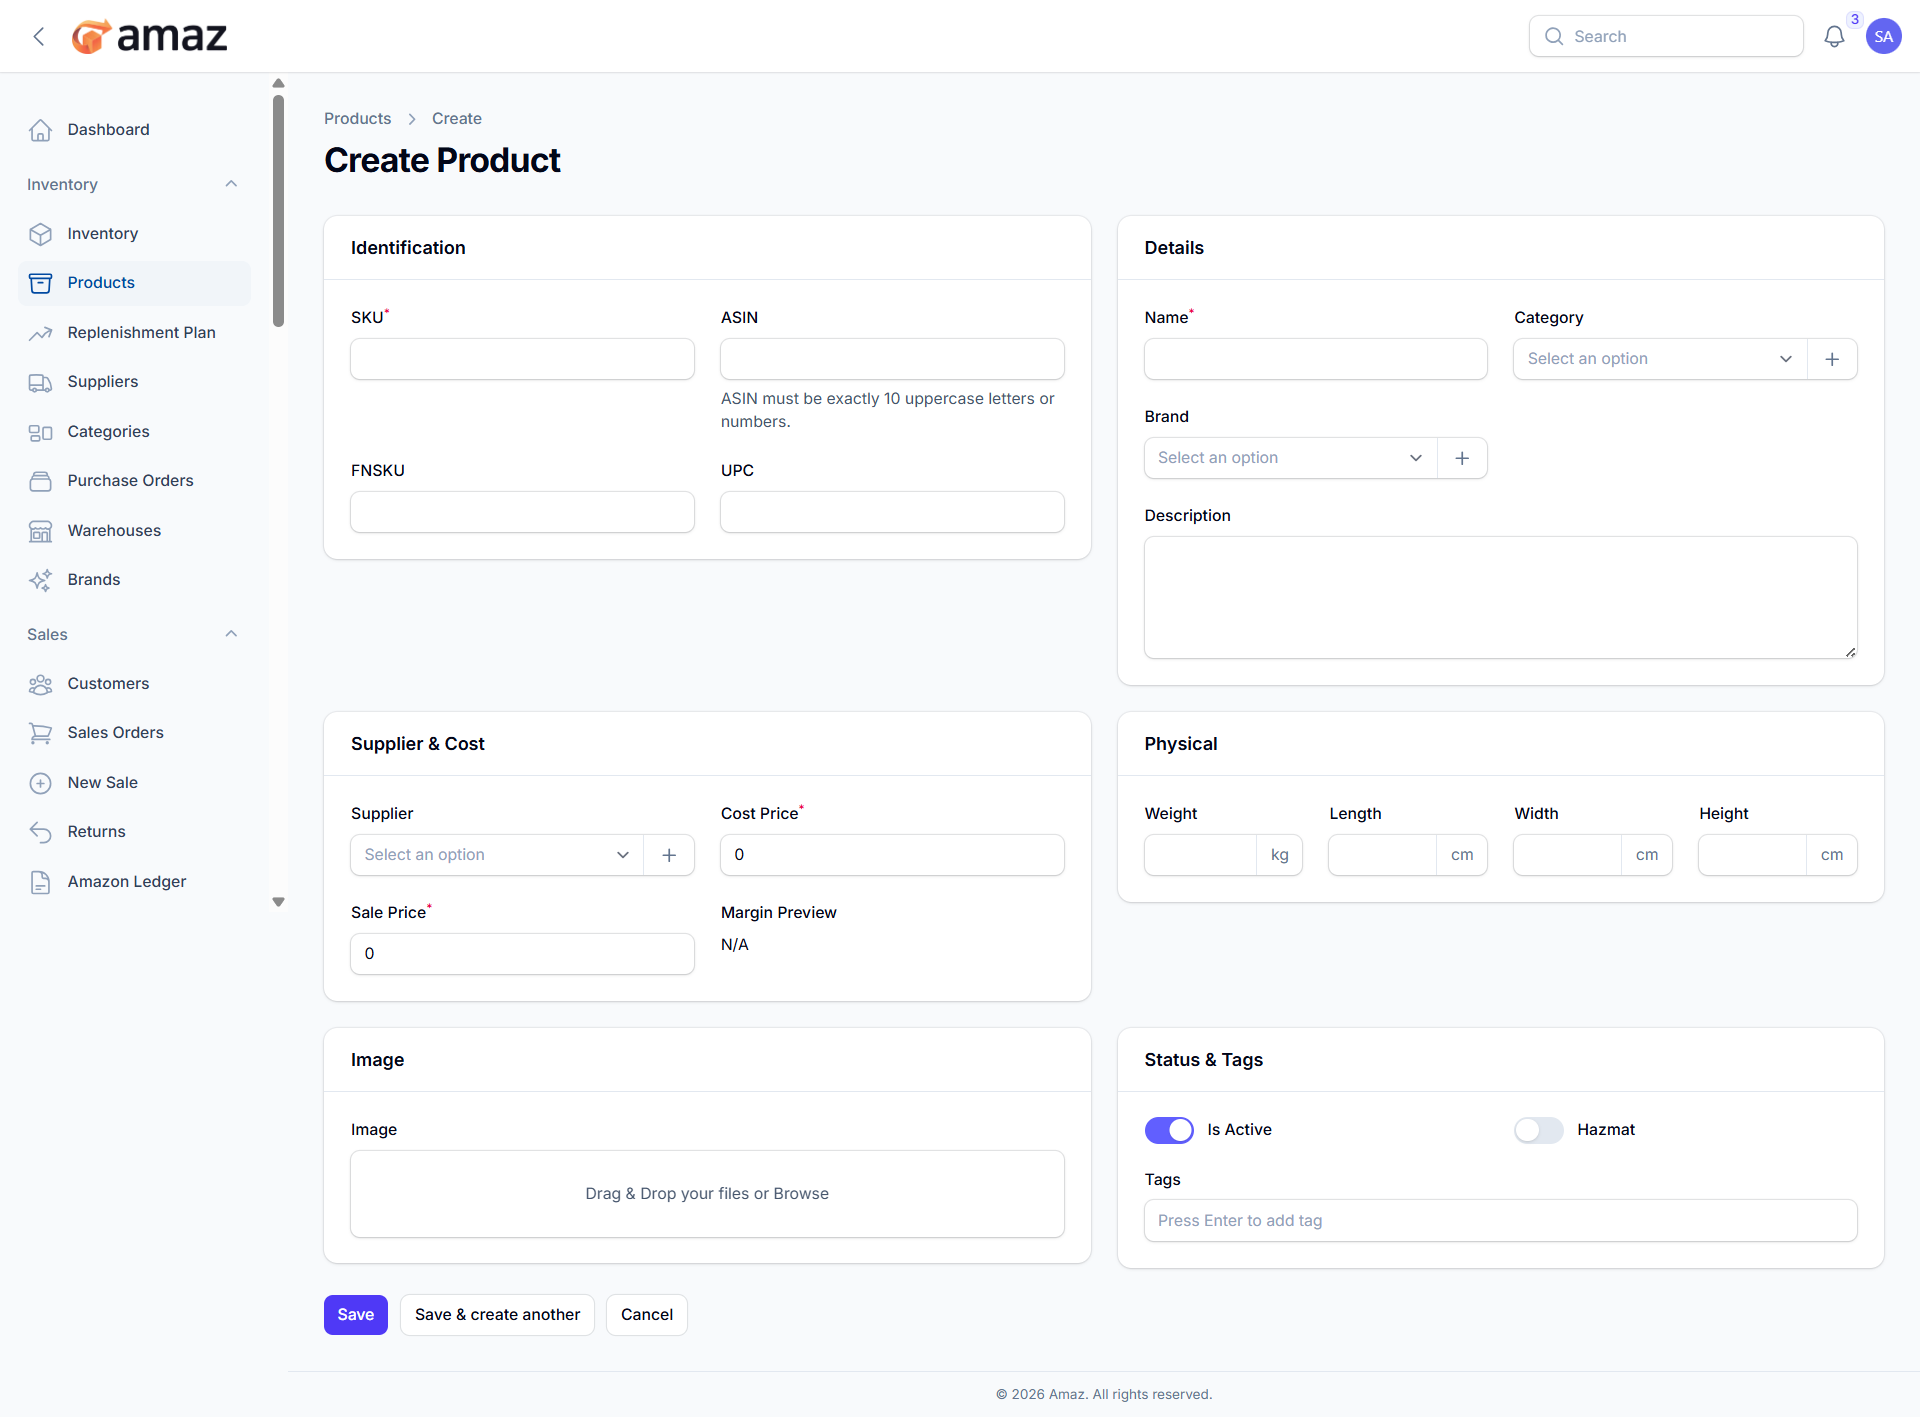Click the plus icon next to Category
1920x1417 pixels.
pyautogui.click(x=1832, y=359)
